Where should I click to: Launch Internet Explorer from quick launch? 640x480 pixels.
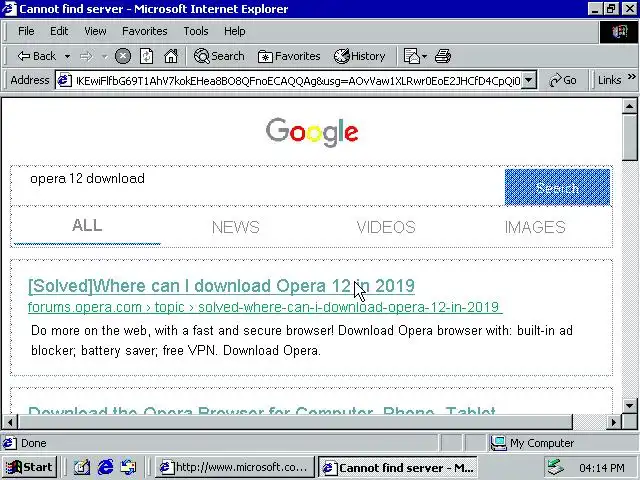click(x=105, y=467)
